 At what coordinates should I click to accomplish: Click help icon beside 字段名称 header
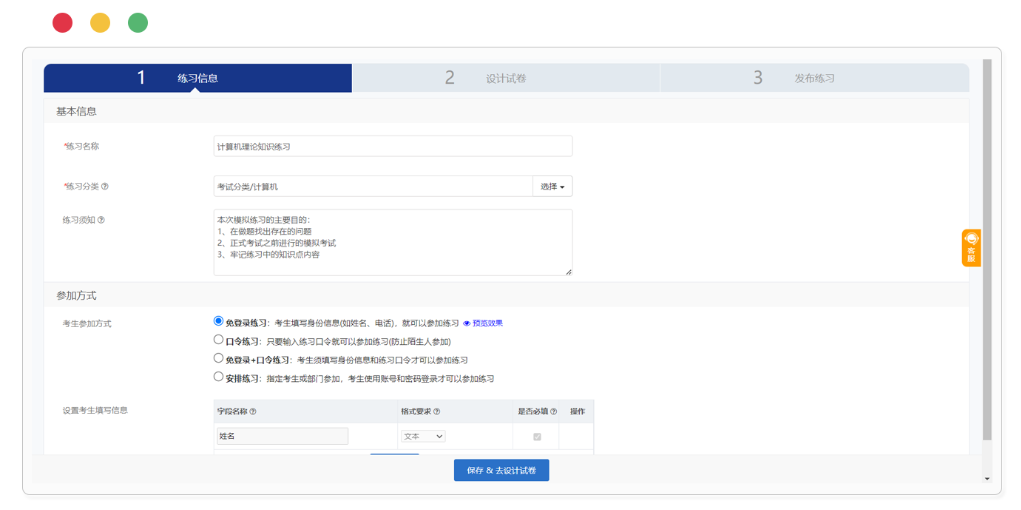pos(253,411)
